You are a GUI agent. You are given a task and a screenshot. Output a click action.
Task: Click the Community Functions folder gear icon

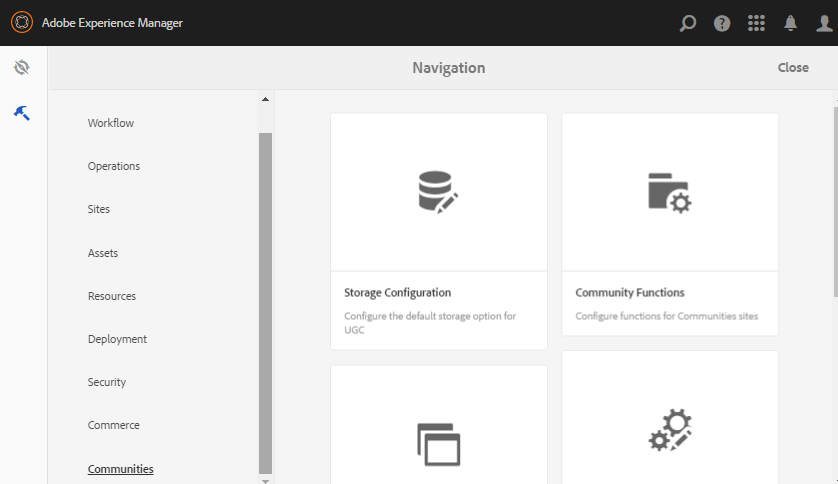point(669,193)
